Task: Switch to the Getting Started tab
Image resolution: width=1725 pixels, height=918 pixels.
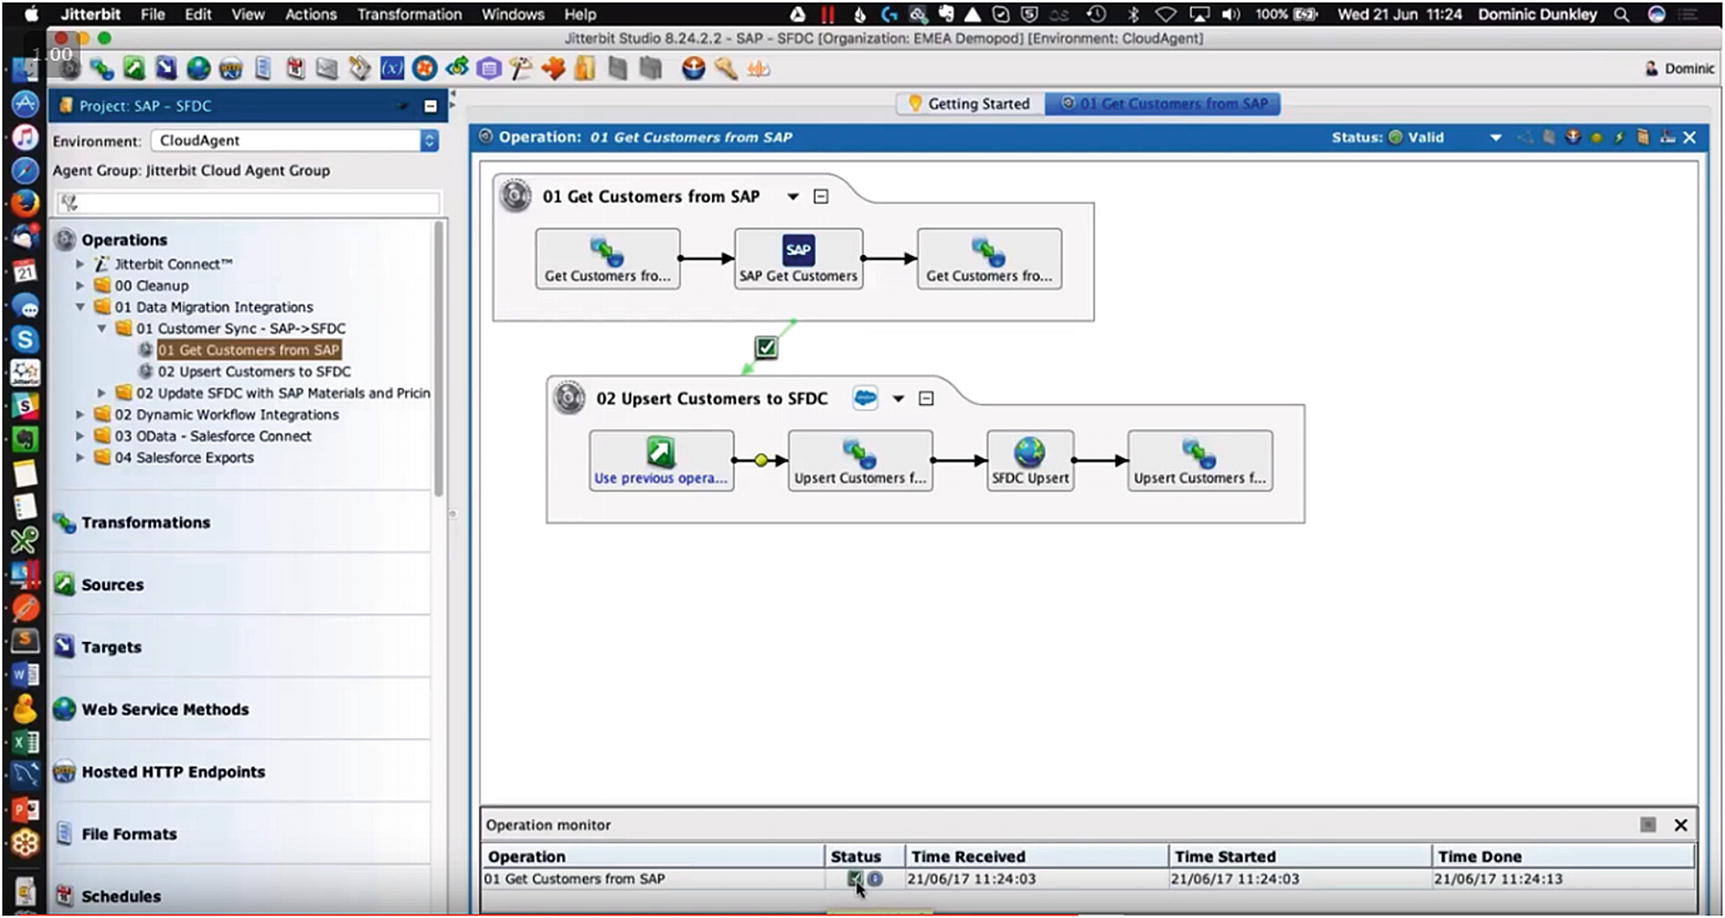Action: point(969,104)
